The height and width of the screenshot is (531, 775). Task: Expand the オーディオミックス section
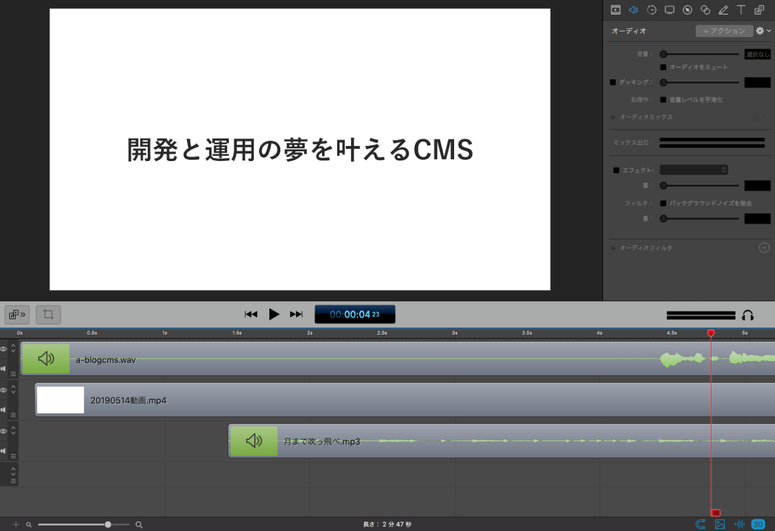[614, 117]
